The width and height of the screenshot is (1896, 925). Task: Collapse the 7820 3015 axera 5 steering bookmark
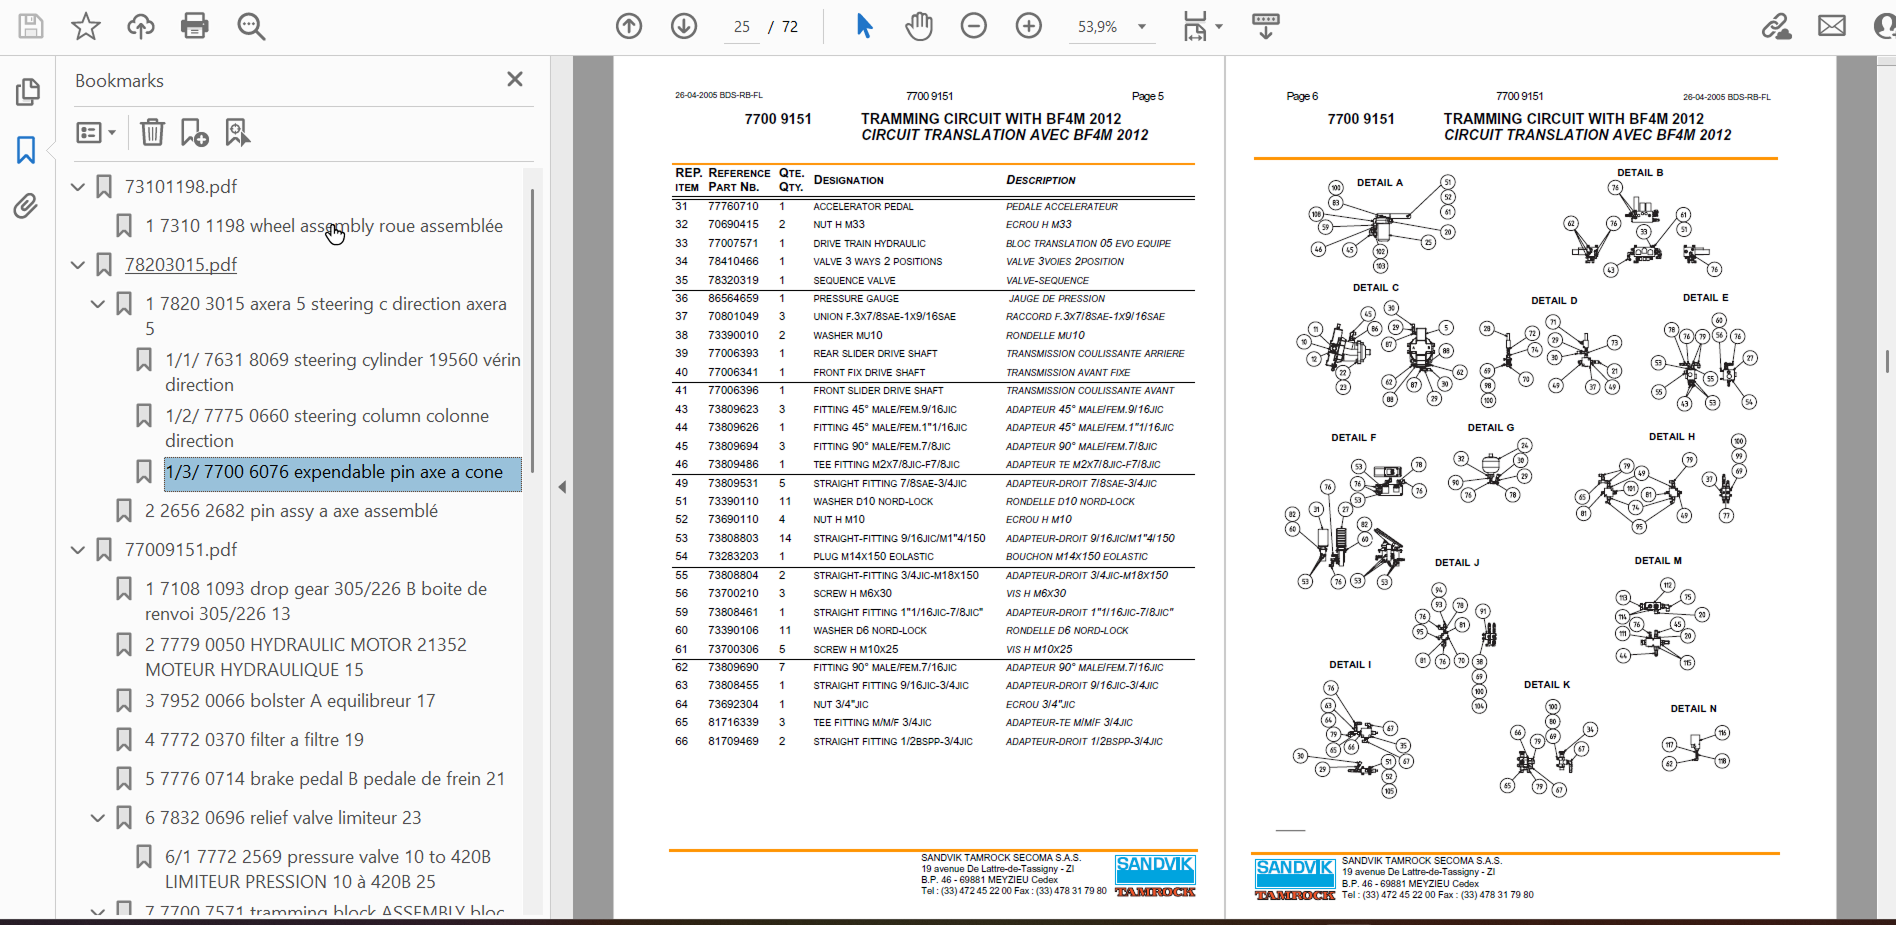[98, 303]
